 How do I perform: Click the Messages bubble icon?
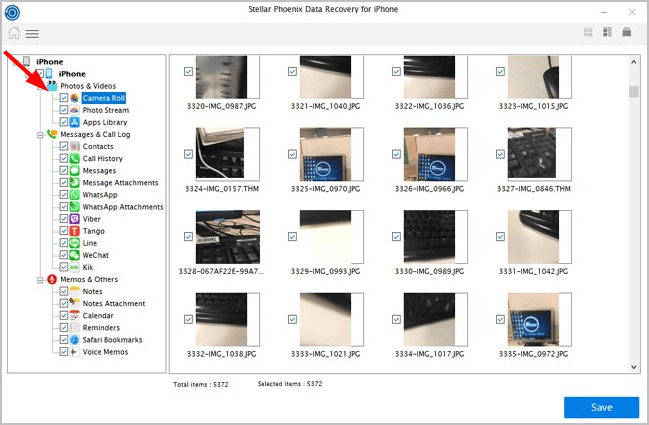pyautogui.click(x=75, y=170)
